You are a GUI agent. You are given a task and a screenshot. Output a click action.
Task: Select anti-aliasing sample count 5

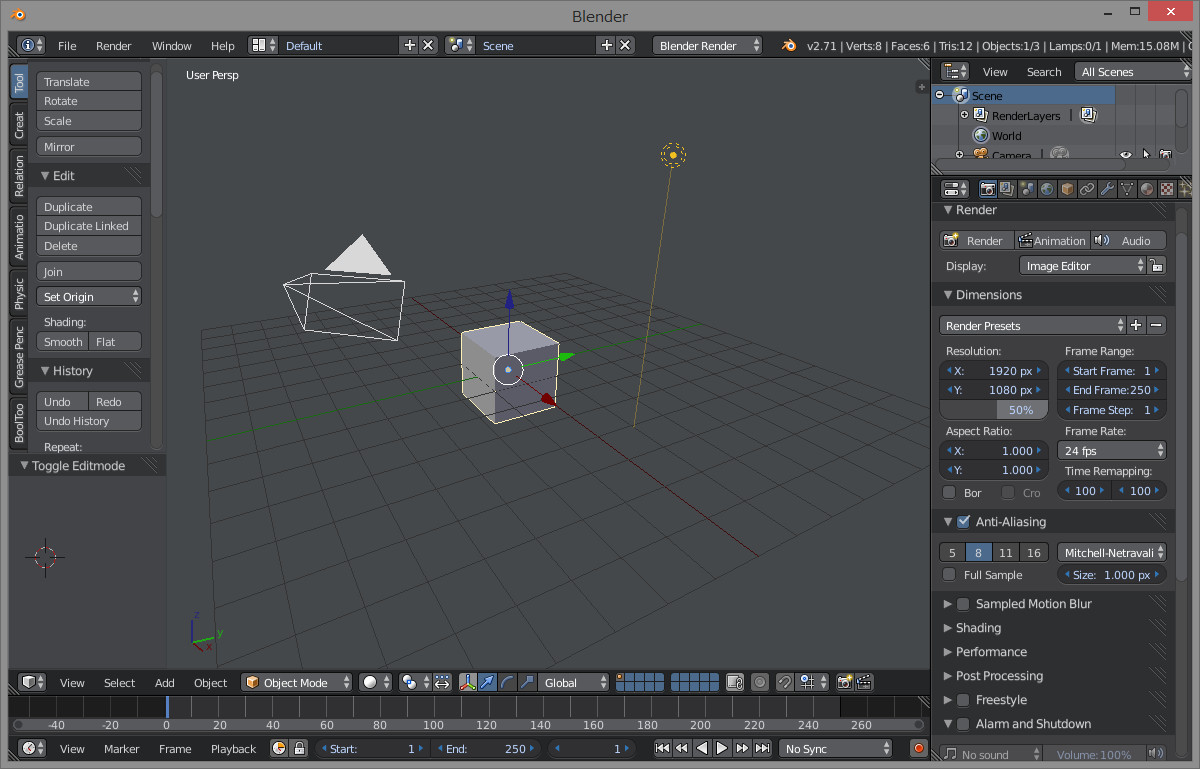coord(952,552)
